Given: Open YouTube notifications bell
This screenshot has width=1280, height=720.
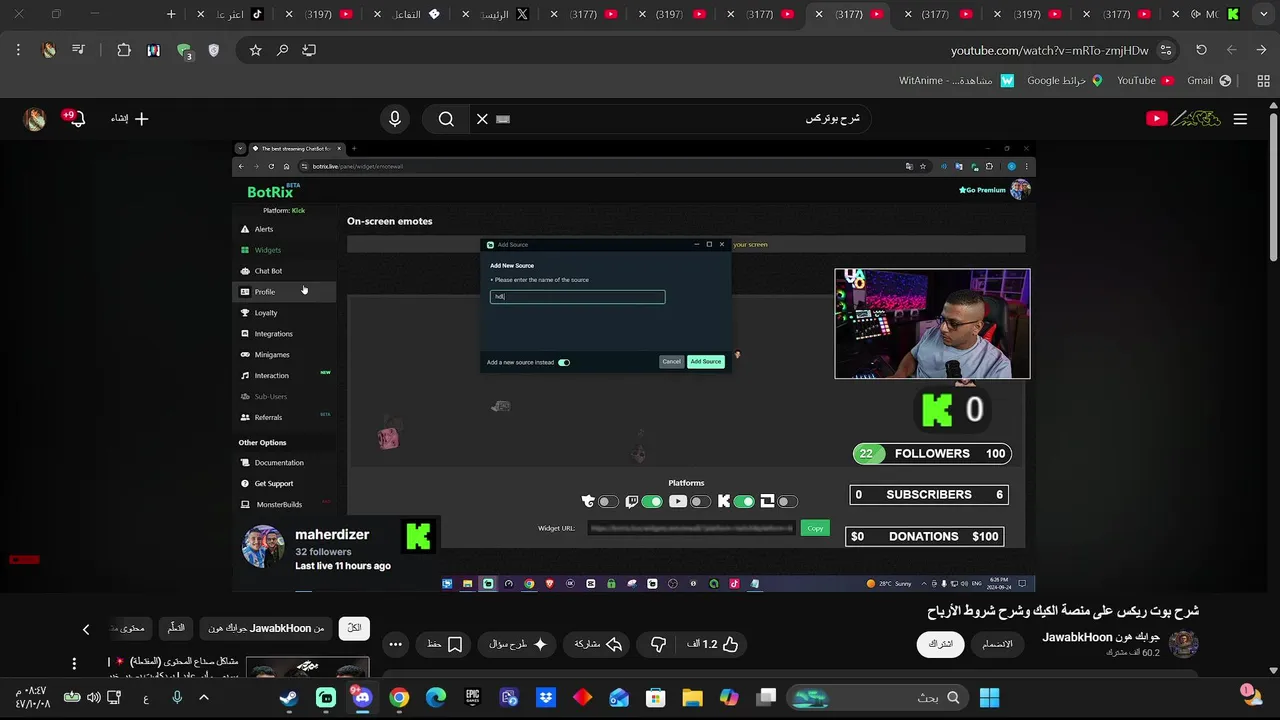Looking at the screenshot, I should pyautogui.click(x=76, y=119).
